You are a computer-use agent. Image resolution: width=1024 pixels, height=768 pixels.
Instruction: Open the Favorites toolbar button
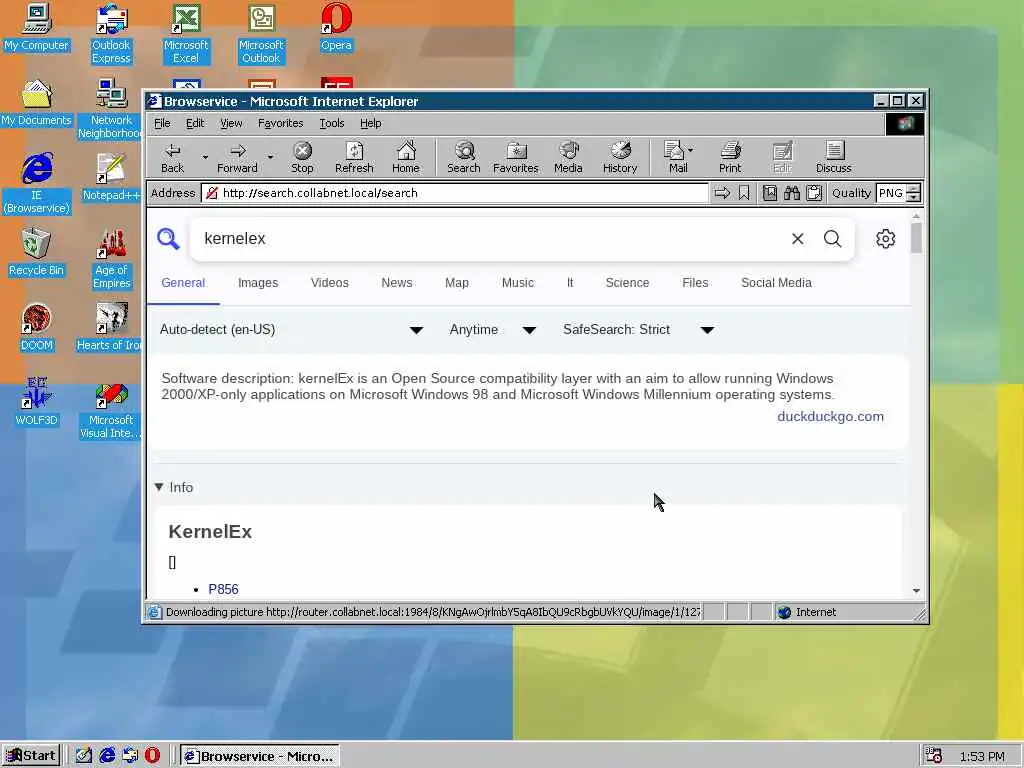tap(515, 157)
